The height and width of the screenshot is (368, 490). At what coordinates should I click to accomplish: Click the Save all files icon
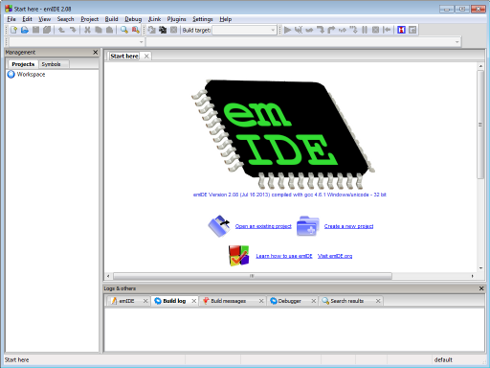[47, 30]
